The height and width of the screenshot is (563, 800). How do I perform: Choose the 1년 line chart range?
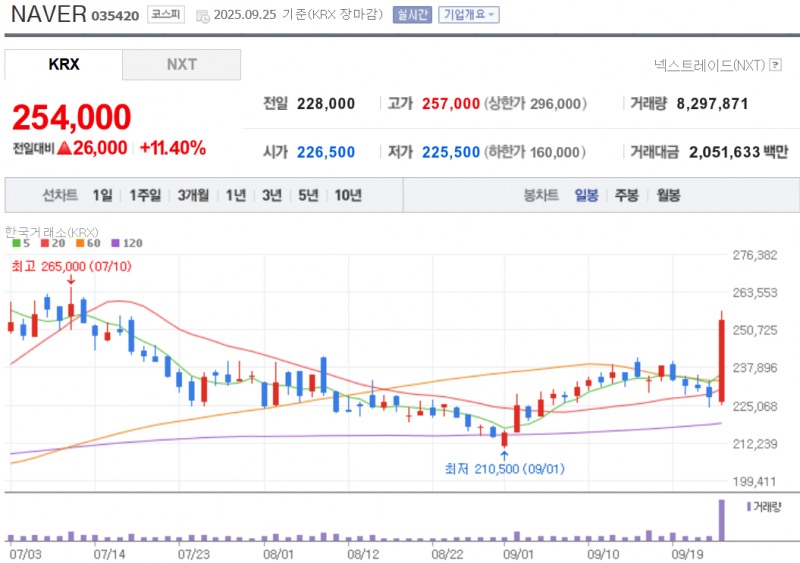tap(236, 195)
